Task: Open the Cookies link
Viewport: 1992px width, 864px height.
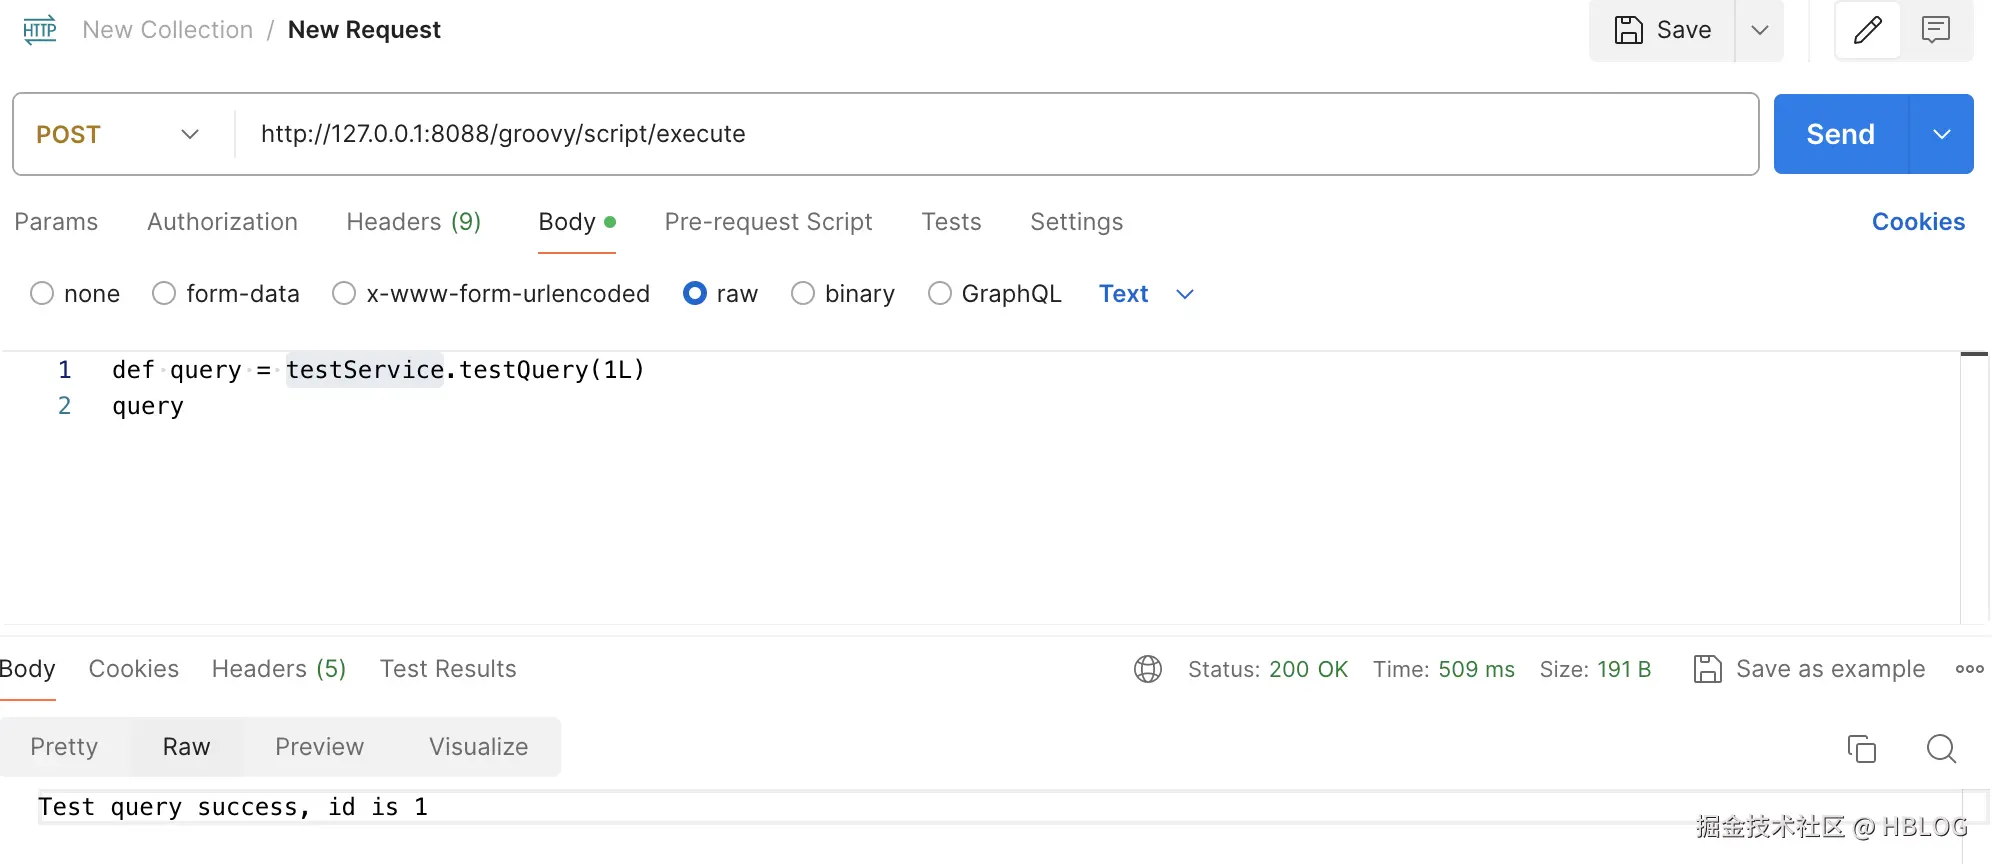Action: (1917, 222)
